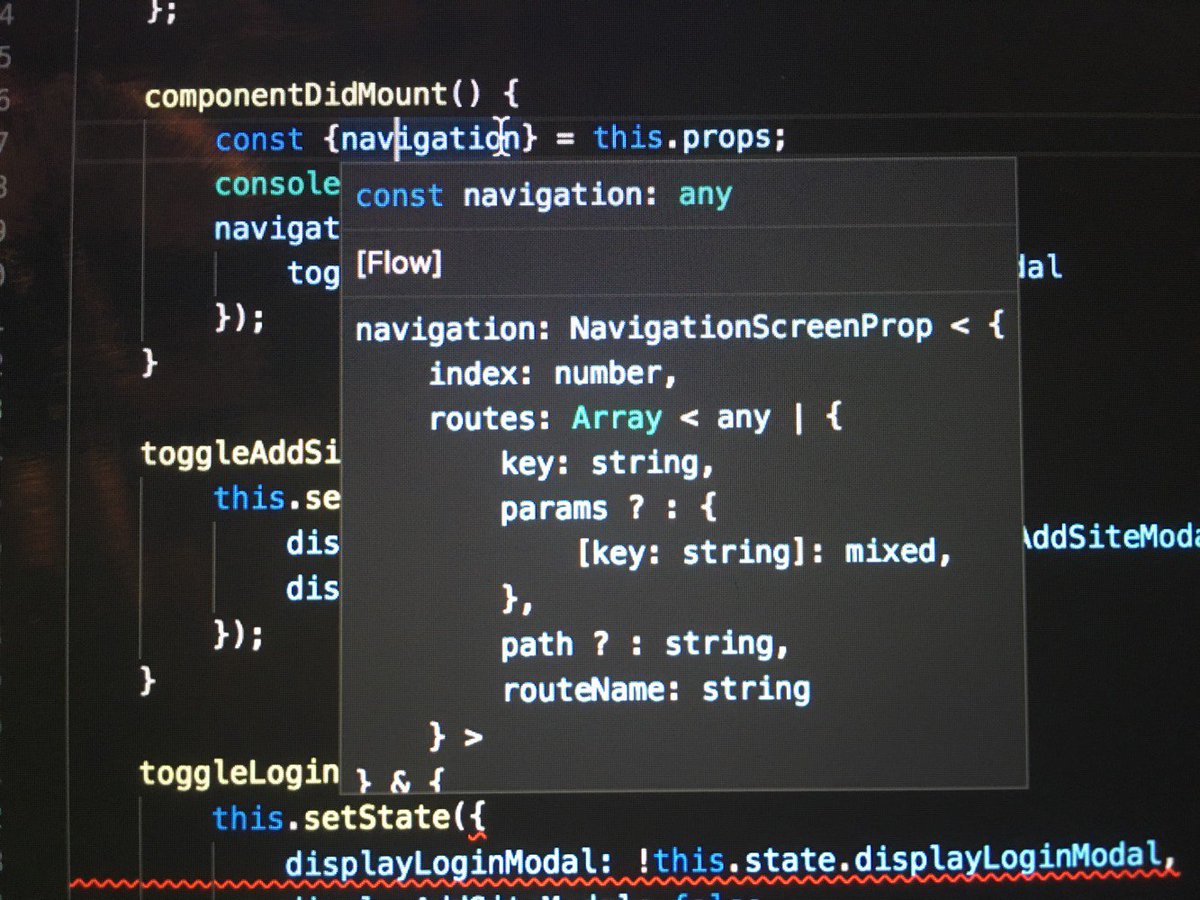Click 'displayLoginModal:' property key
Viewport: 1200px width, 900px height.
(449, 861)
